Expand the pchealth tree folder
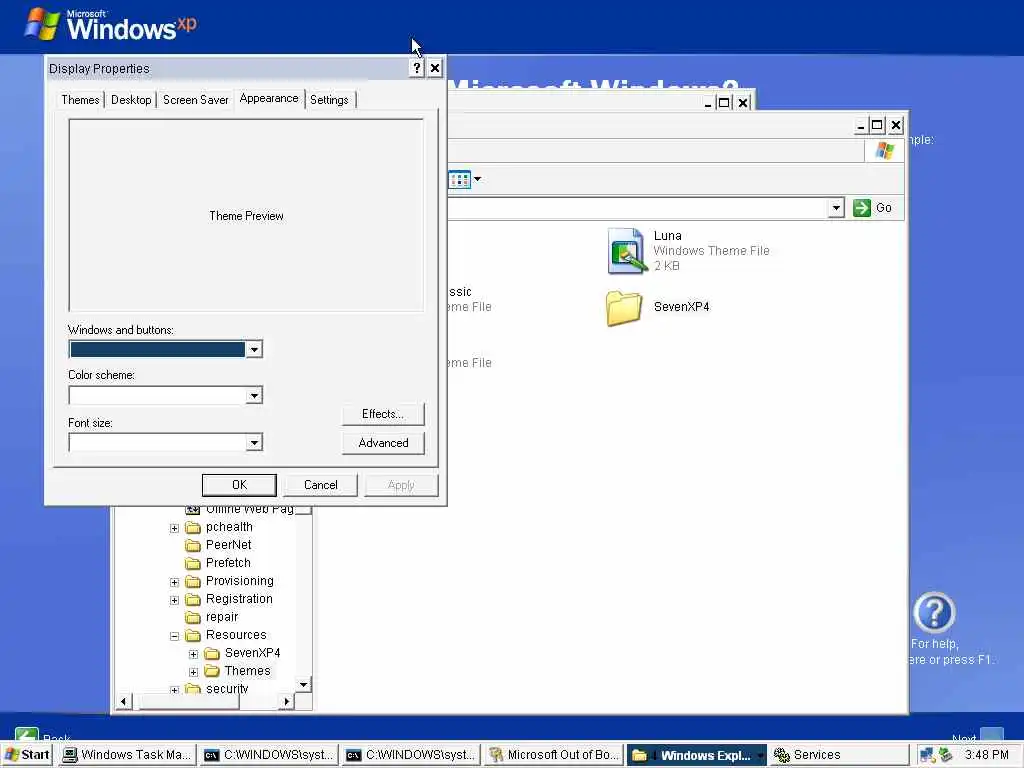 point(174,528)
